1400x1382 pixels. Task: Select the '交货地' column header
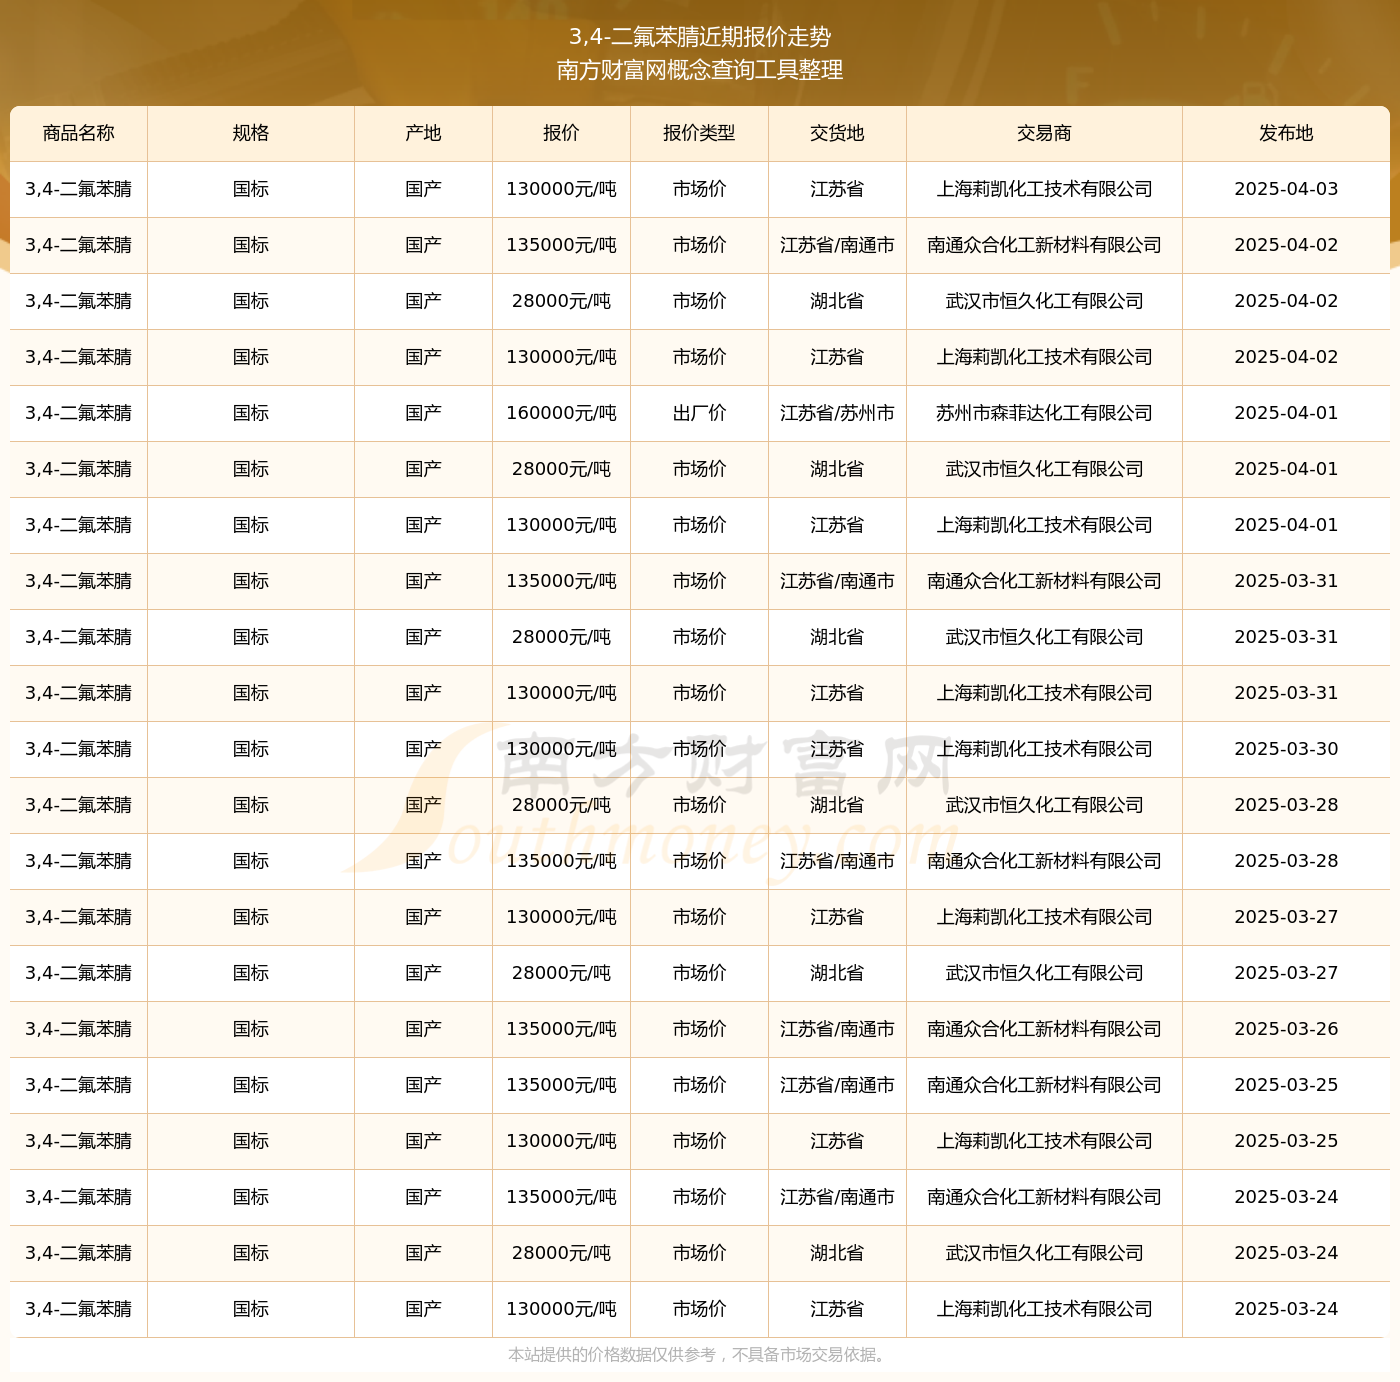click(x=837, y=133)
